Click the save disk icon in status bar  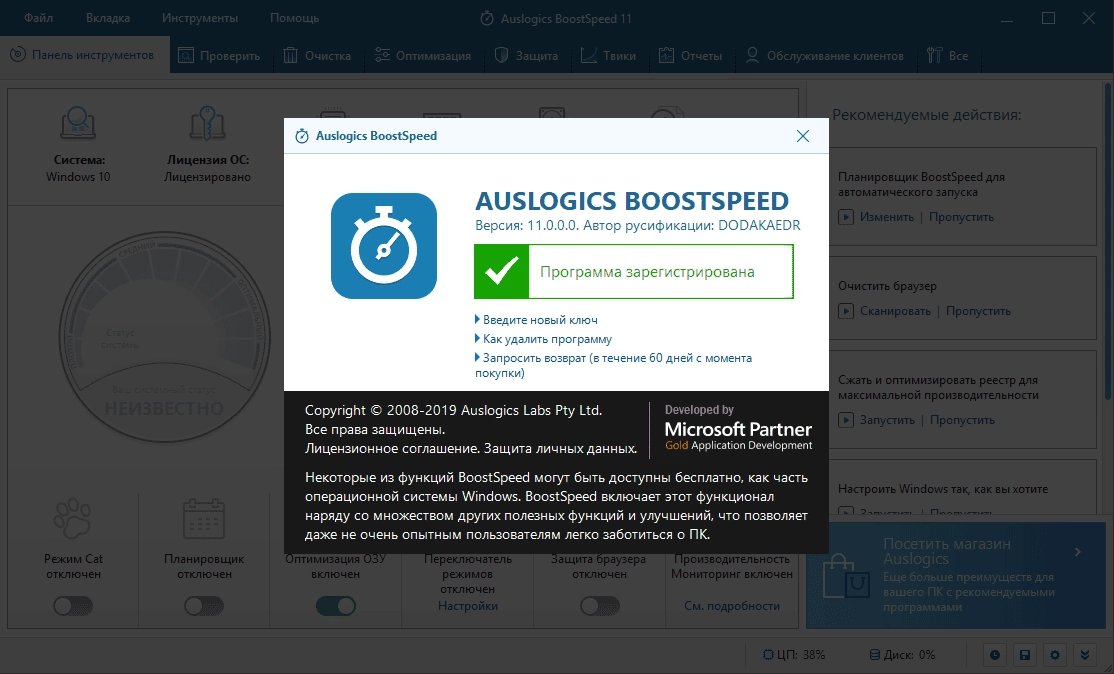coord(1024,655)
